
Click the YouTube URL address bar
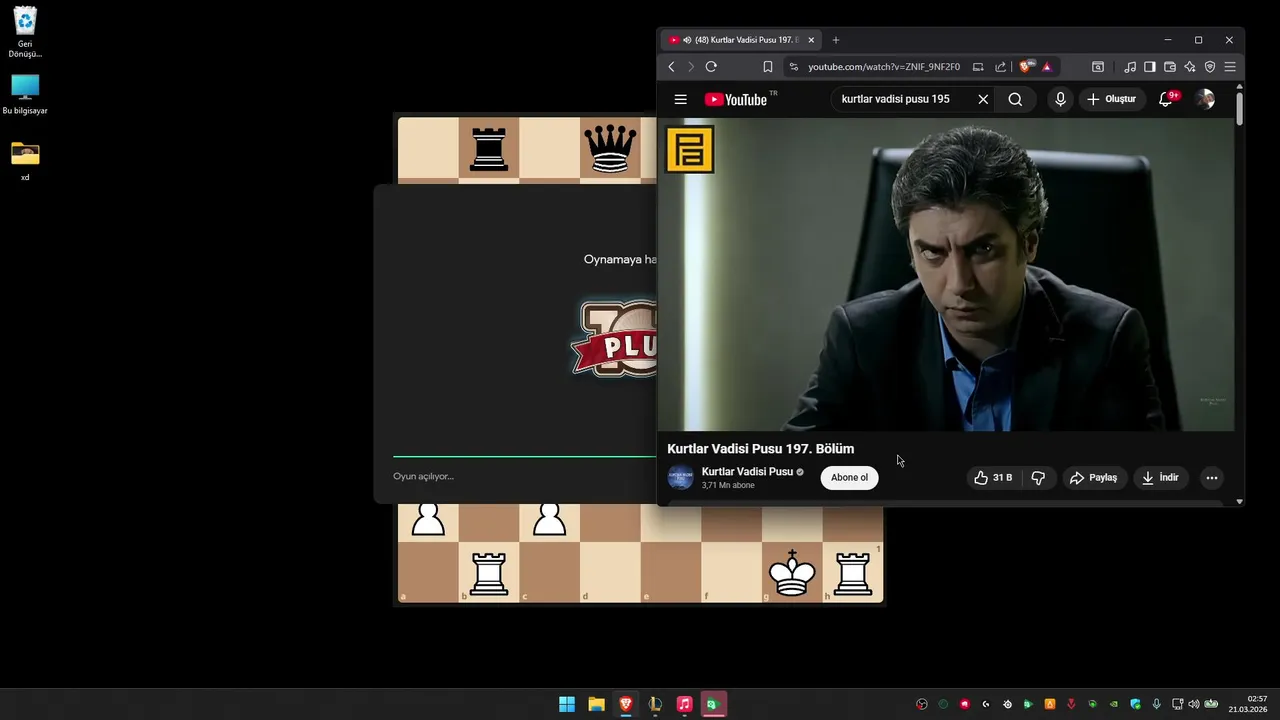884,67
